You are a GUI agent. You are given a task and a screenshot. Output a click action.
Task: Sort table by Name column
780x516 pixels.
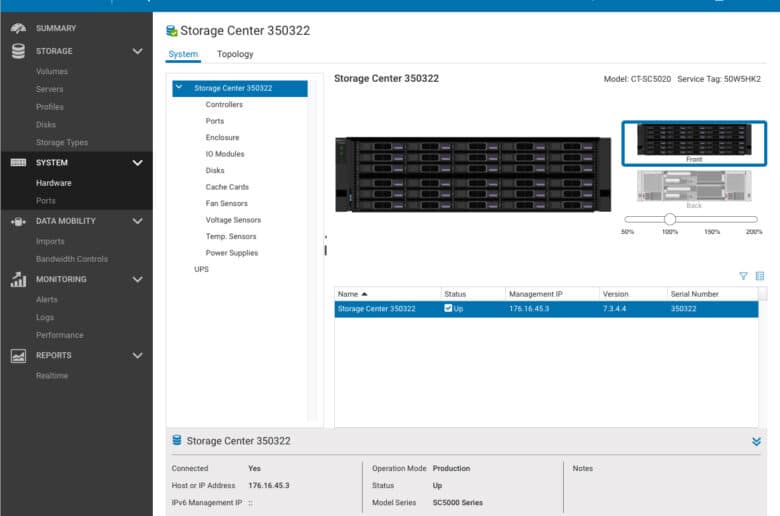coord(388,294)
